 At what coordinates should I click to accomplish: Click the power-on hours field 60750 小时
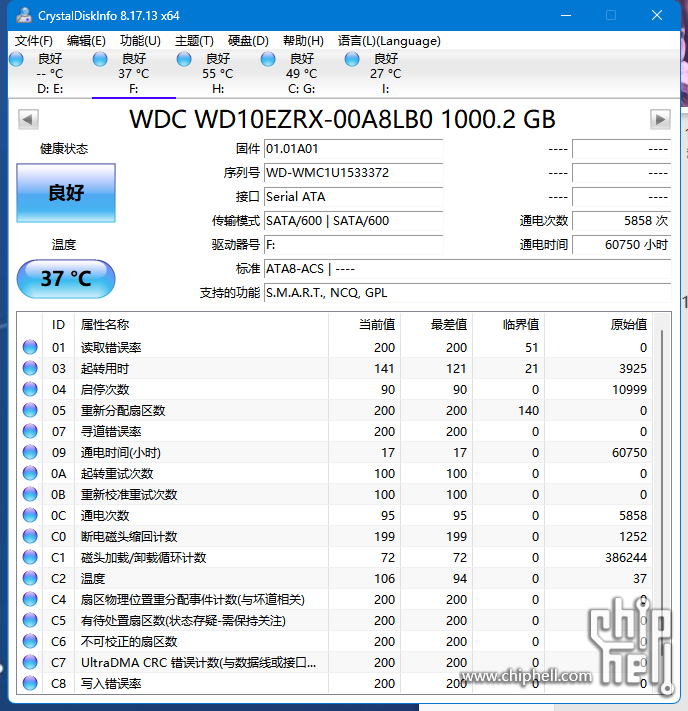621,245
